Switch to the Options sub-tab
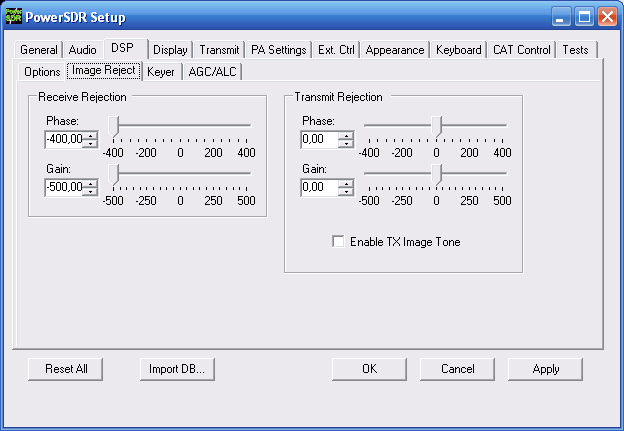 coord(42,72)
